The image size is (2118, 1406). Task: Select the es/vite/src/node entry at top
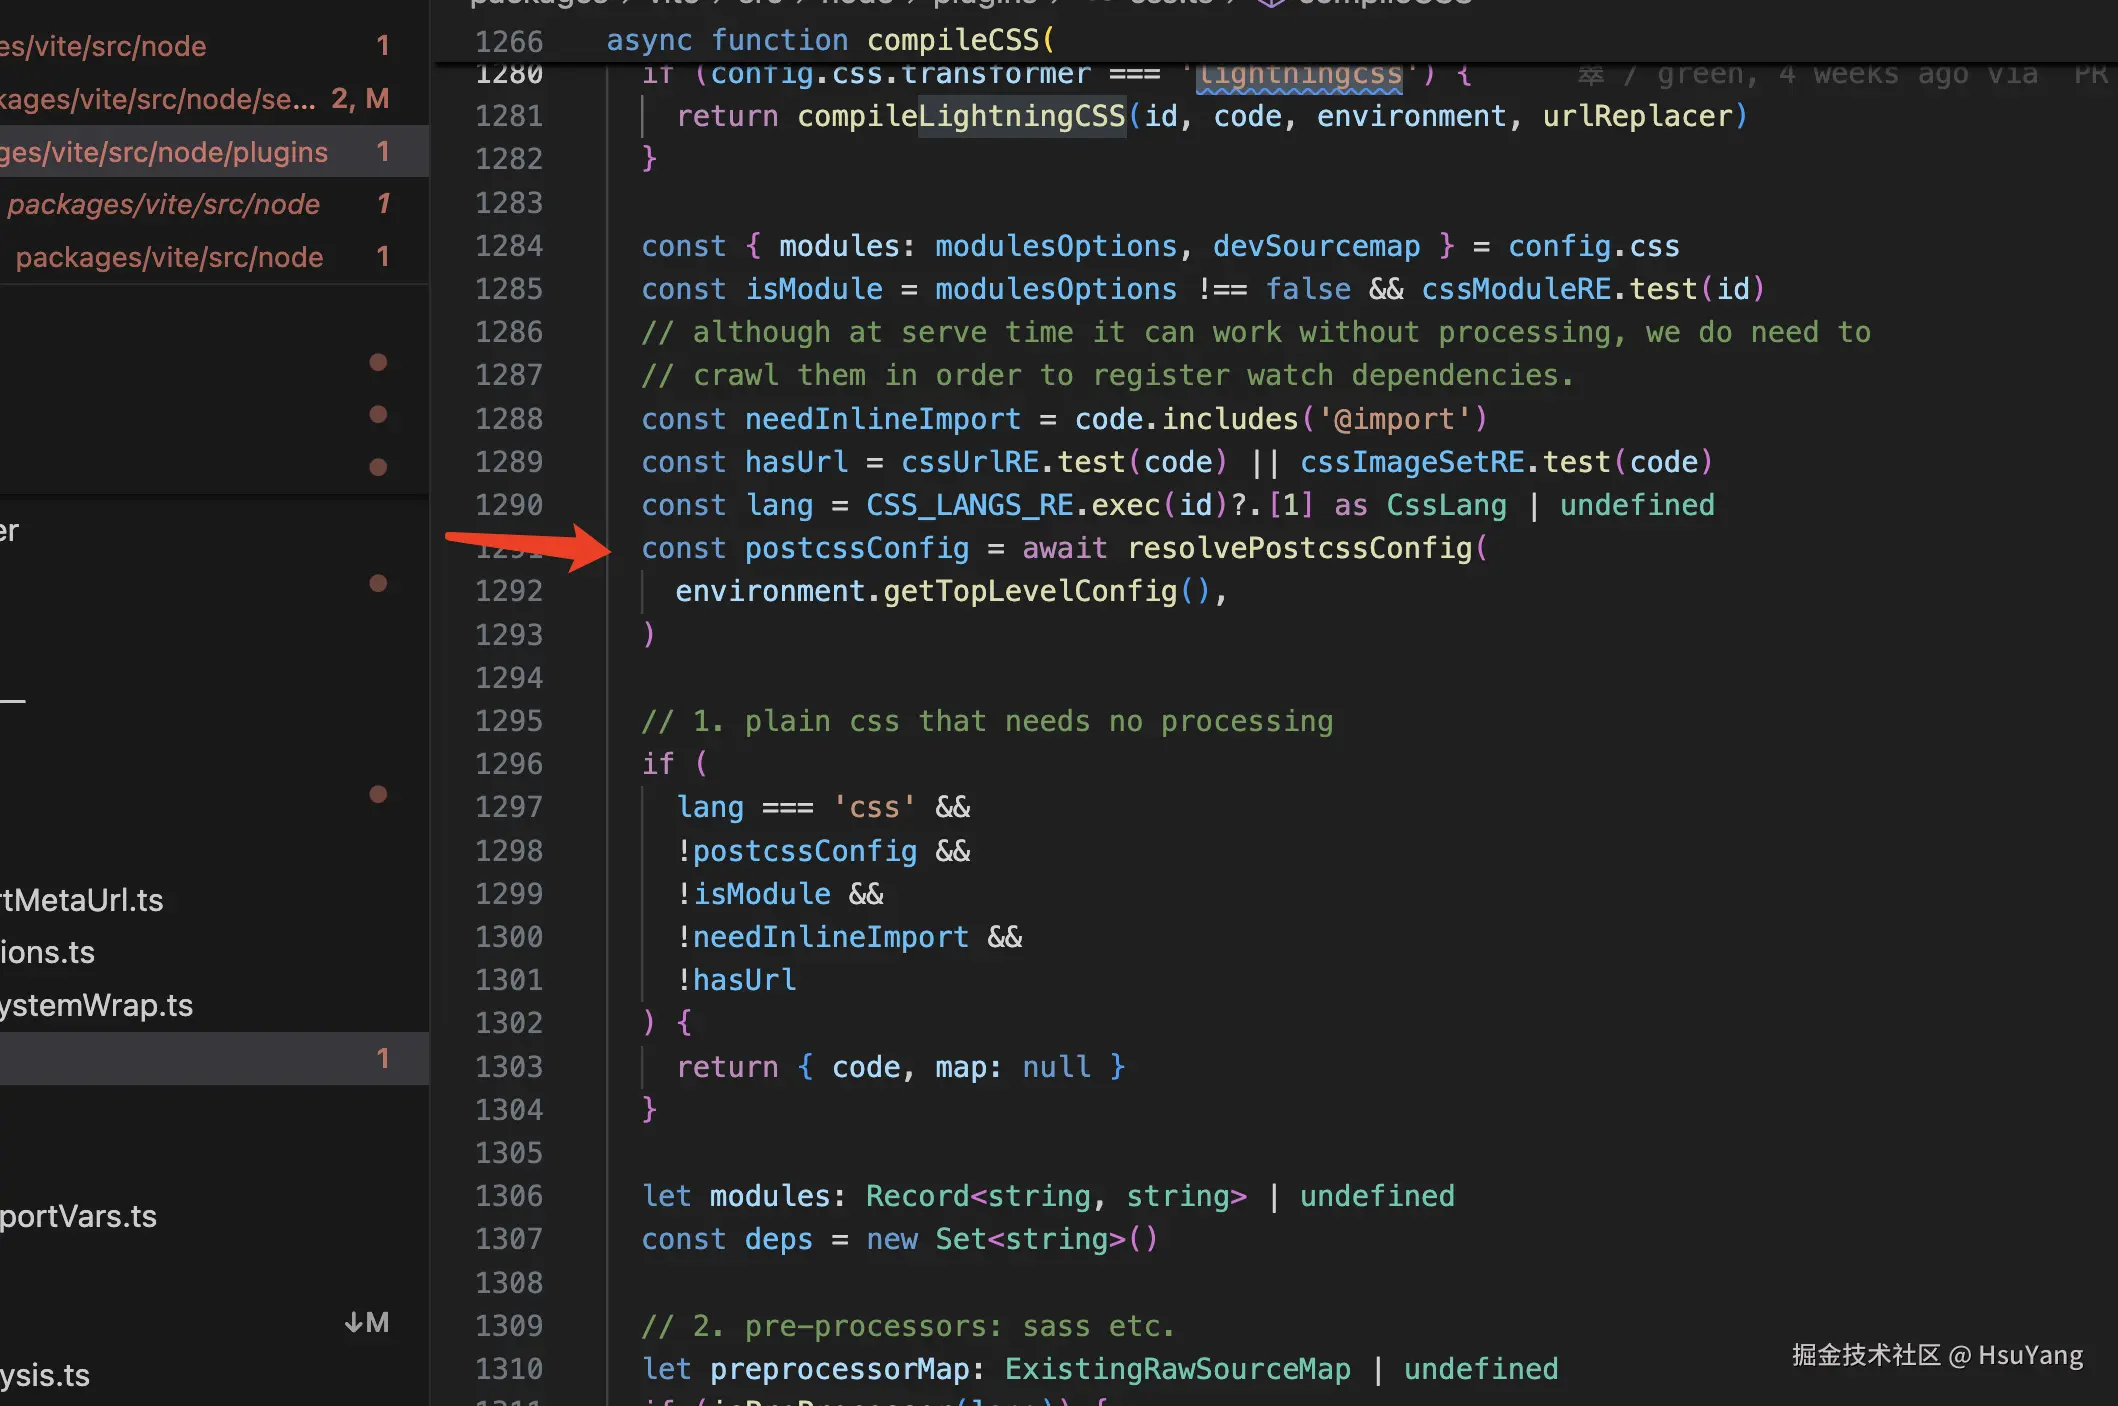pyautogui.click(x=104, y=46)
